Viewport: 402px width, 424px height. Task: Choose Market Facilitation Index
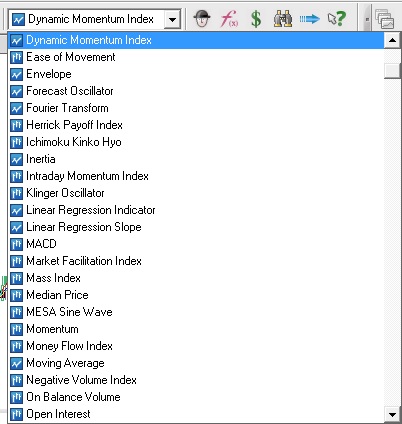pos(196,261)
